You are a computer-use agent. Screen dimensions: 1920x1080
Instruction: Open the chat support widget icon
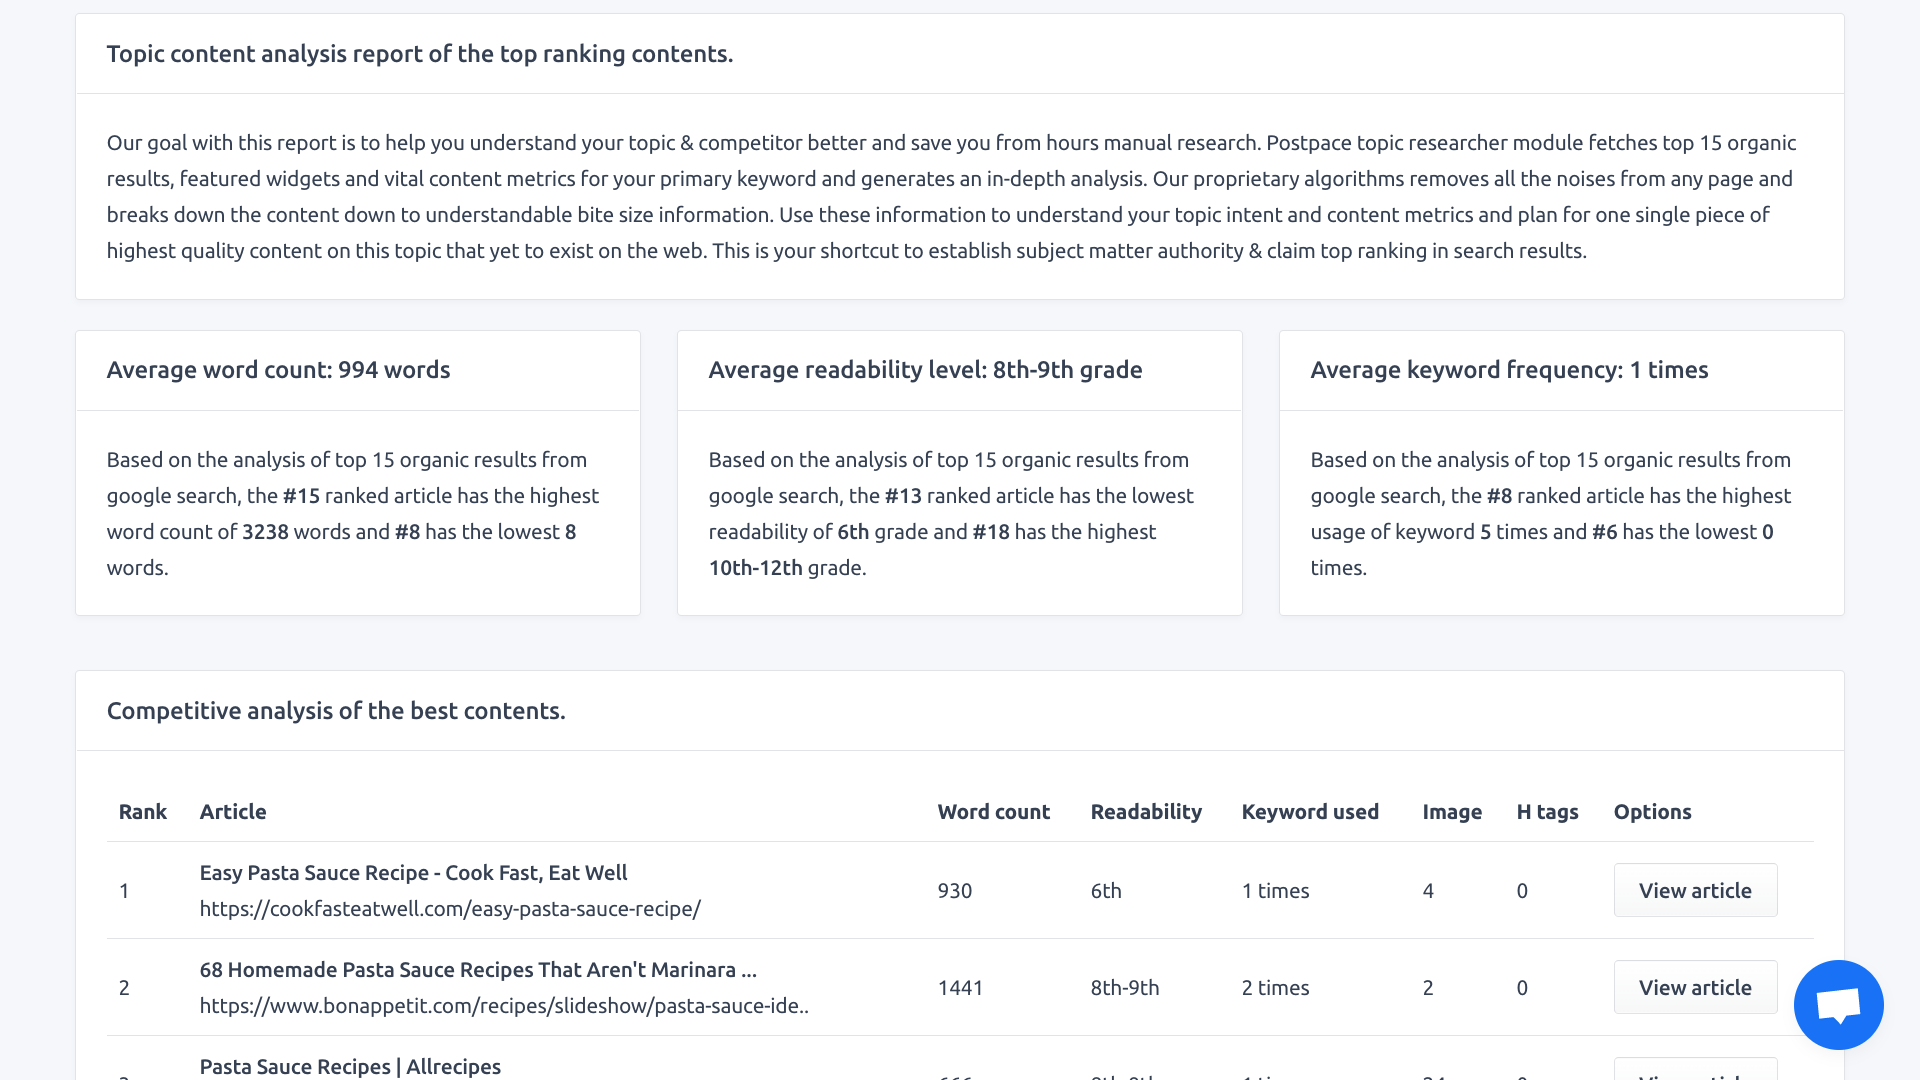(x=1838, y=1005)
